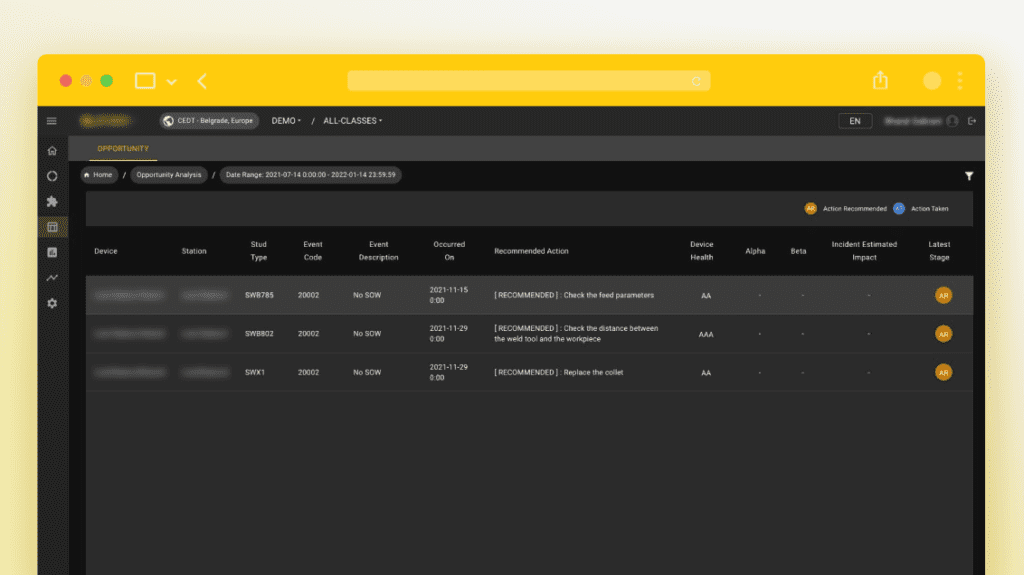The image size is (1024, 575).
Task: Open the Date Range filter chip
Action: (x=311, y=175)
